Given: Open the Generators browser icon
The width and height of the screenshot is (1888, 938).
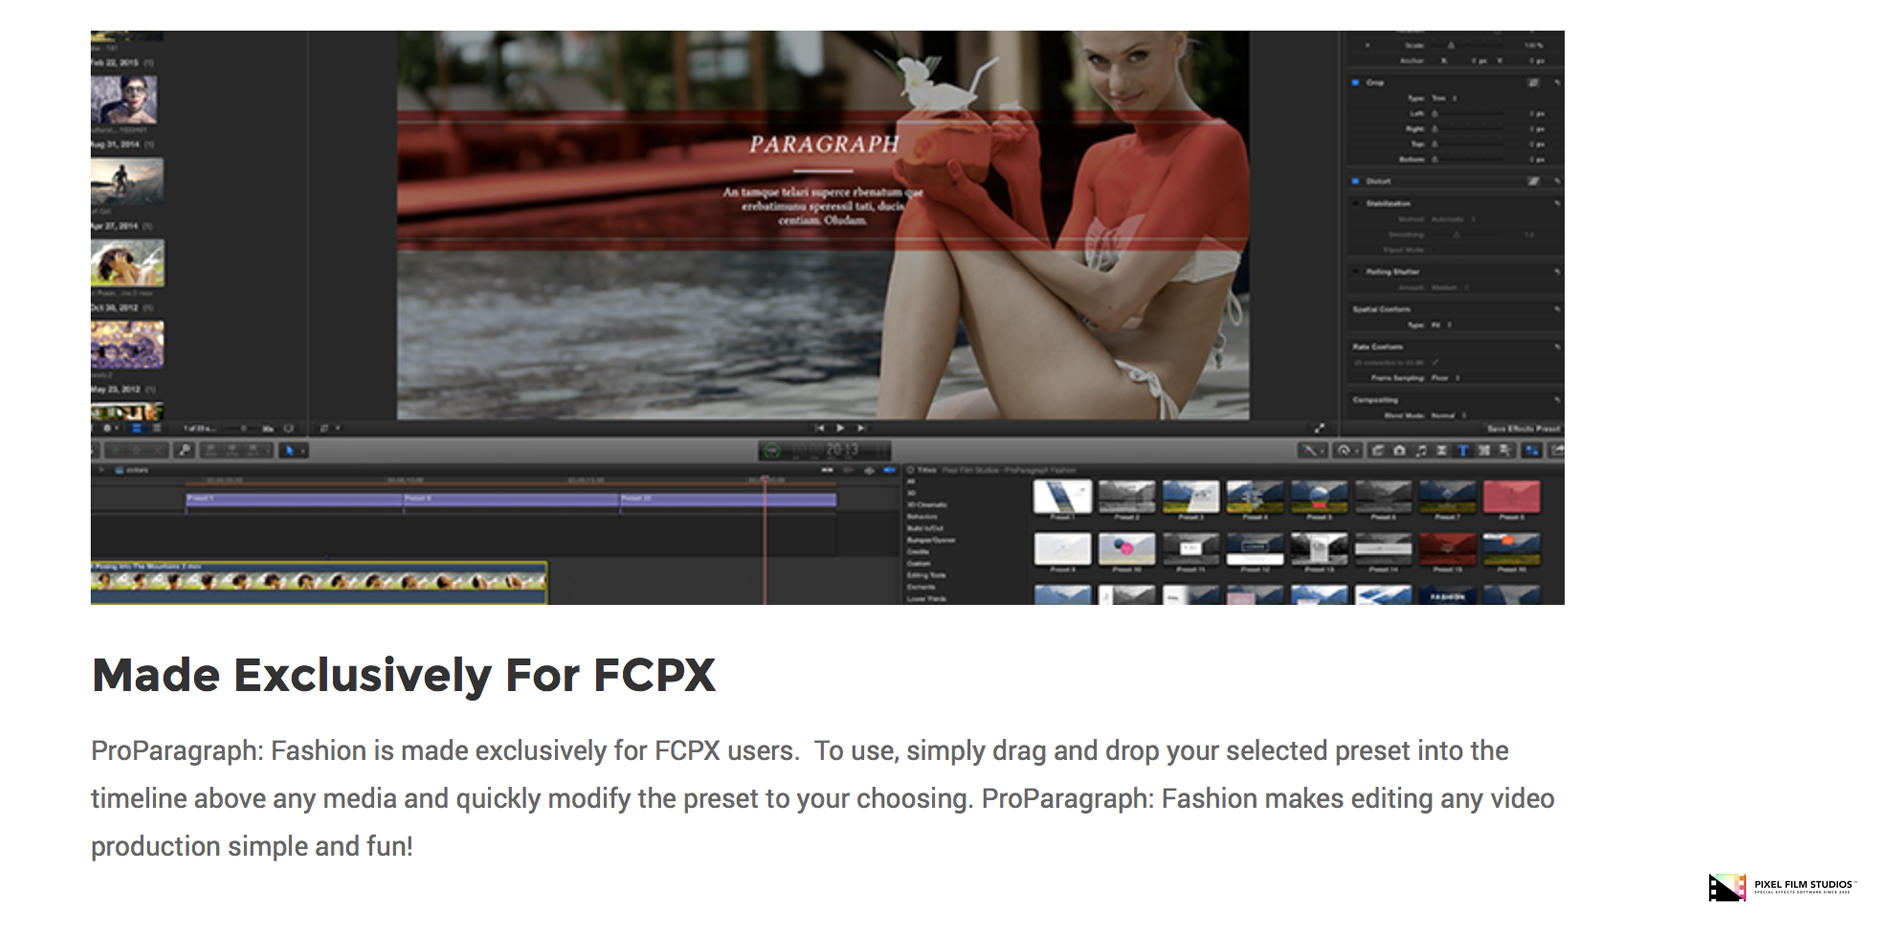Looking at the screenshot, I should tap(1484, 451).
